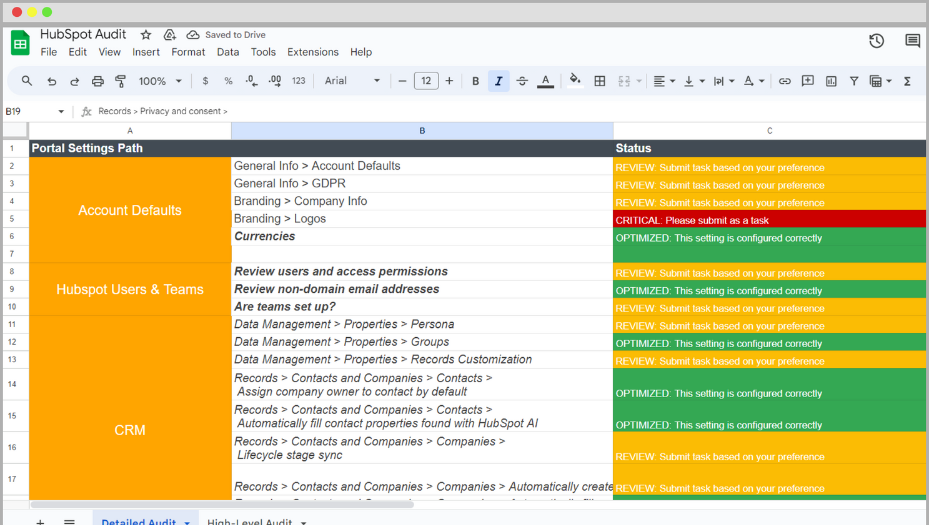Image resolution: width=929 pixels, height=526 pixels.
Task: Open Google Sheets home icon
Action: [x=20, y=43]
